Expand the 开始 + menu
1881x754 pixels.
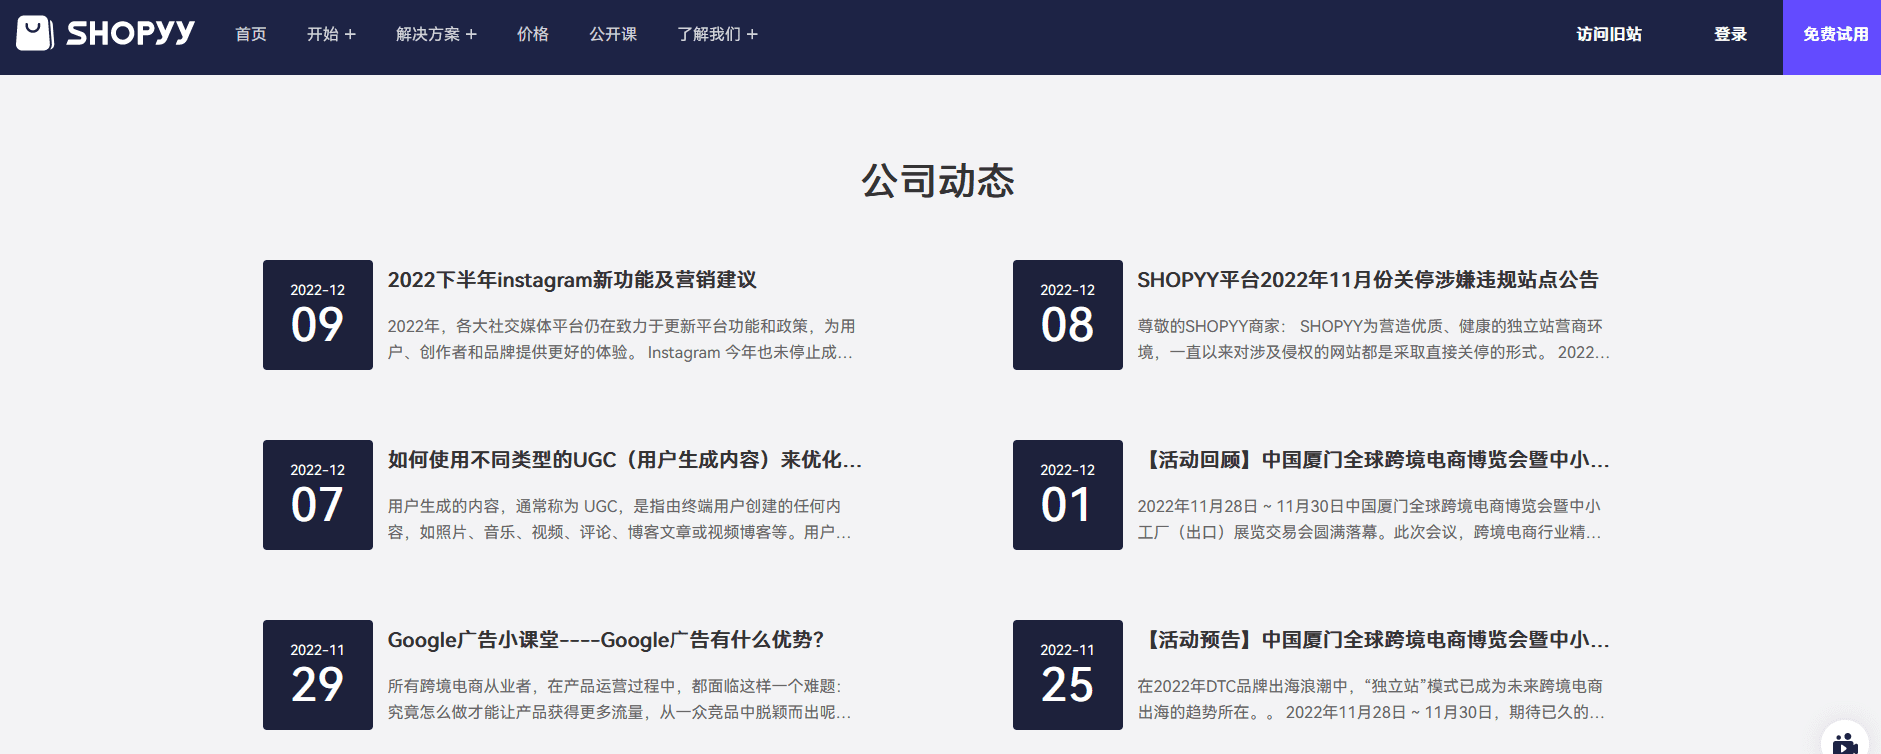click(x=331, y=34)
